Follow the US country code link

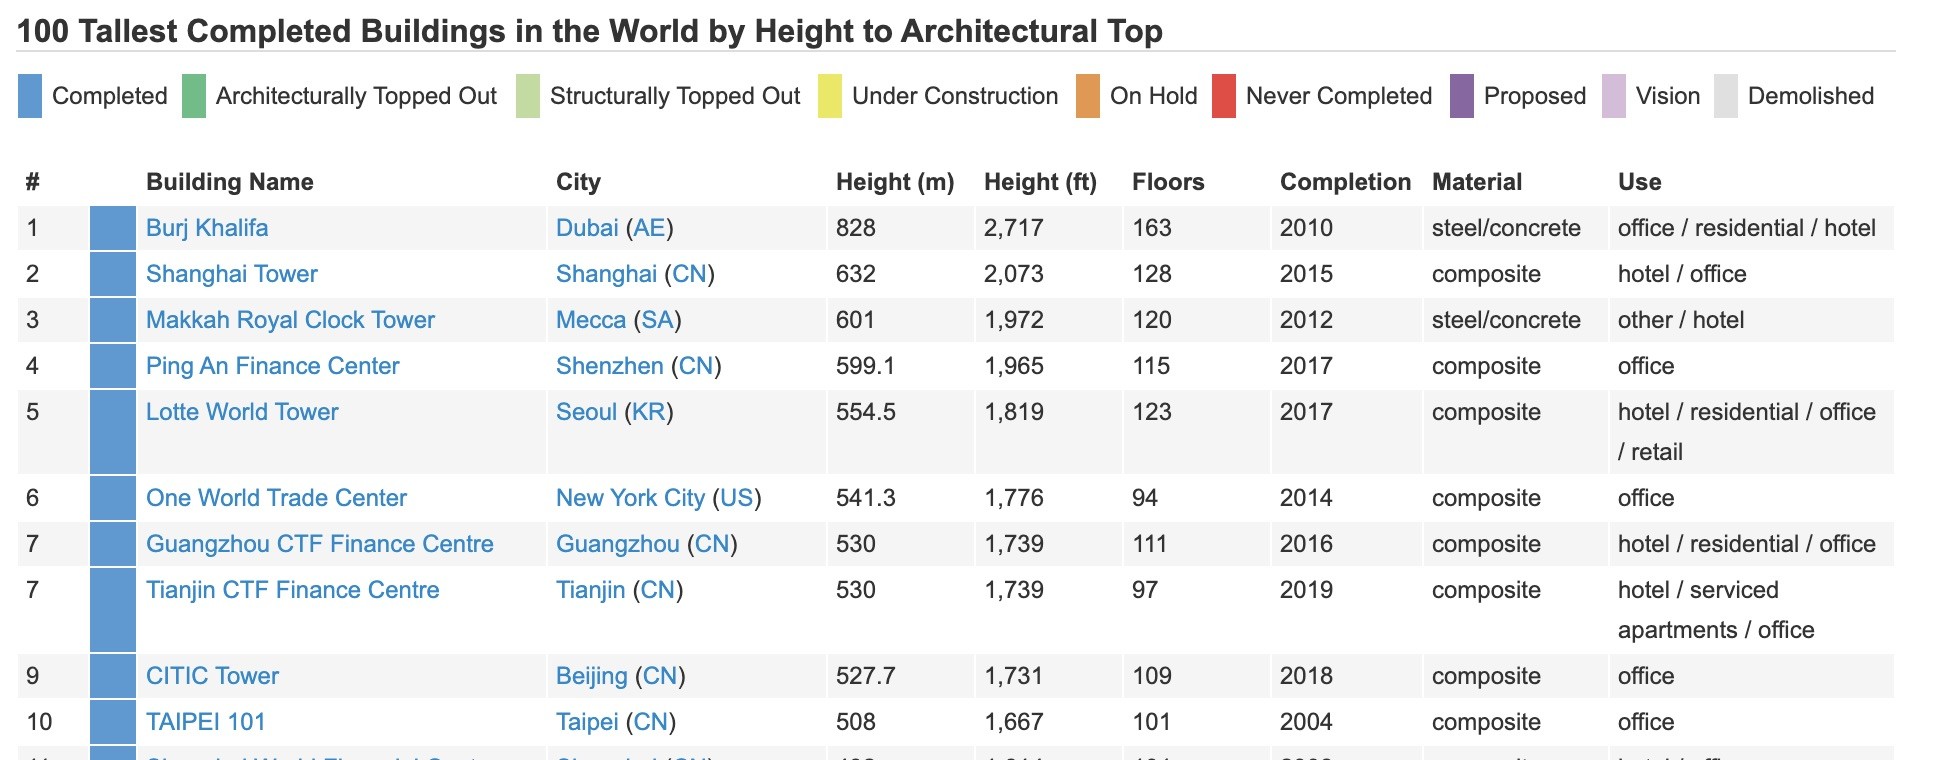coord(737,498)
